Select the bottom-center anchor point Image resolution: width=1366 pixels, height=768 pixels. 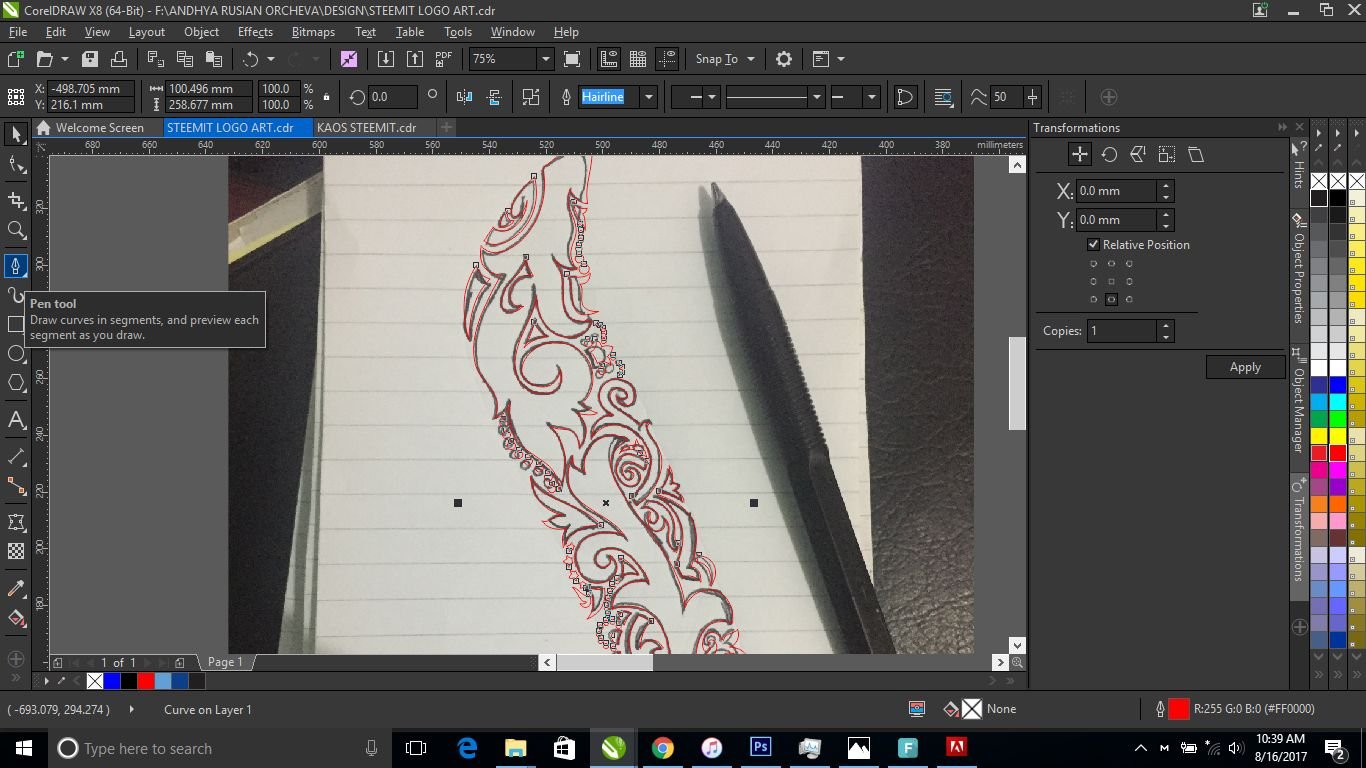1111,299
